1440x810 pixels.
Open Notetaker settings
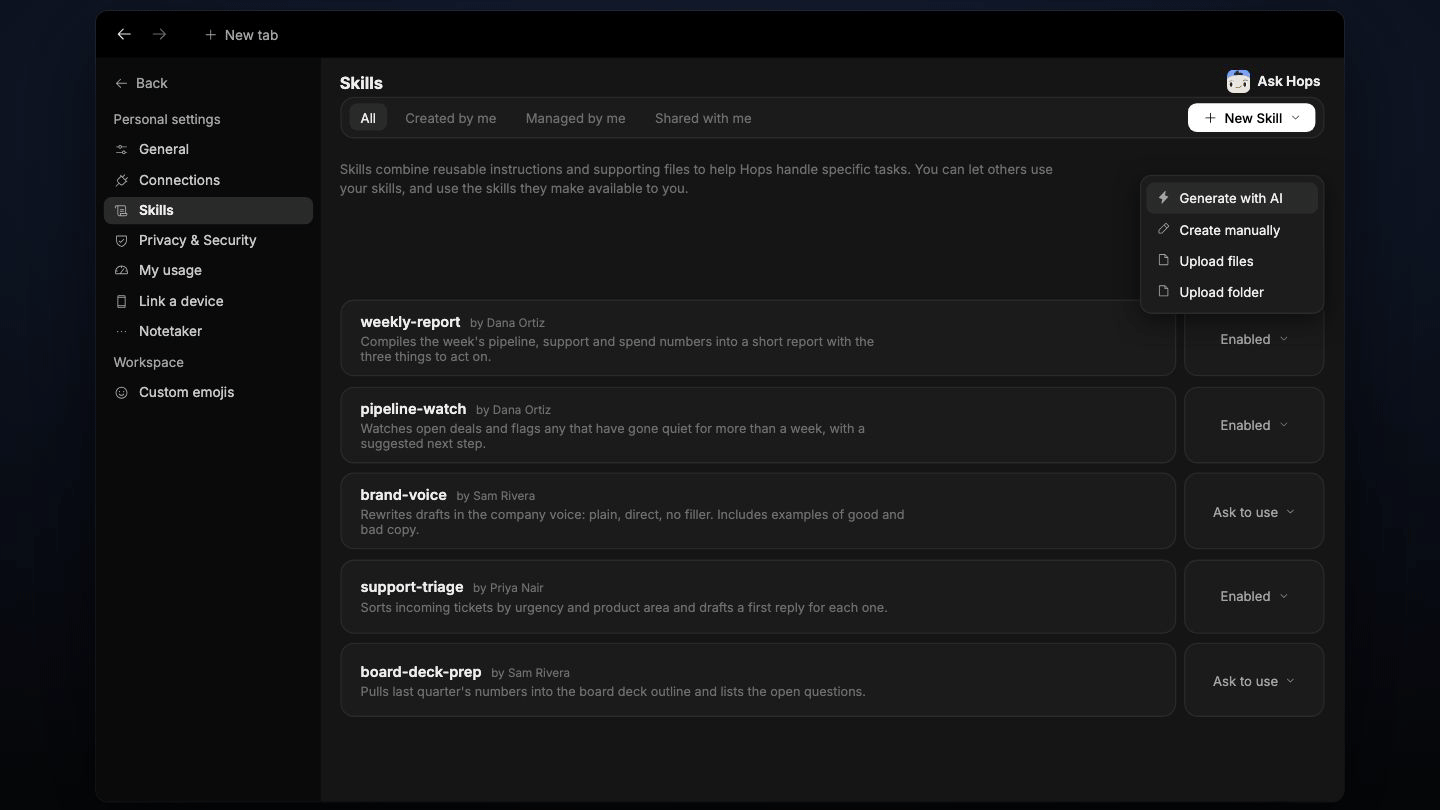tap(208, 331)
